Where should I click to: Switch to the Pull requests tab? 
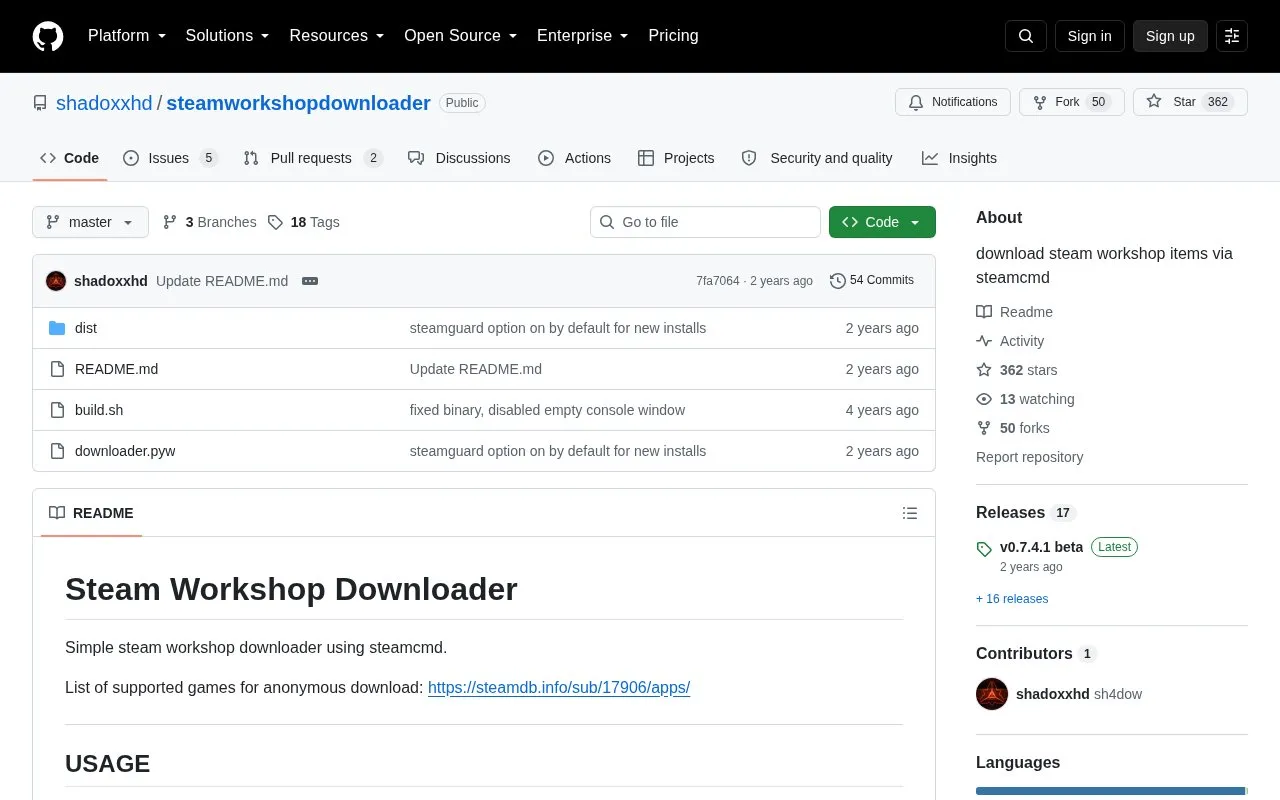[x=313, y=158]
